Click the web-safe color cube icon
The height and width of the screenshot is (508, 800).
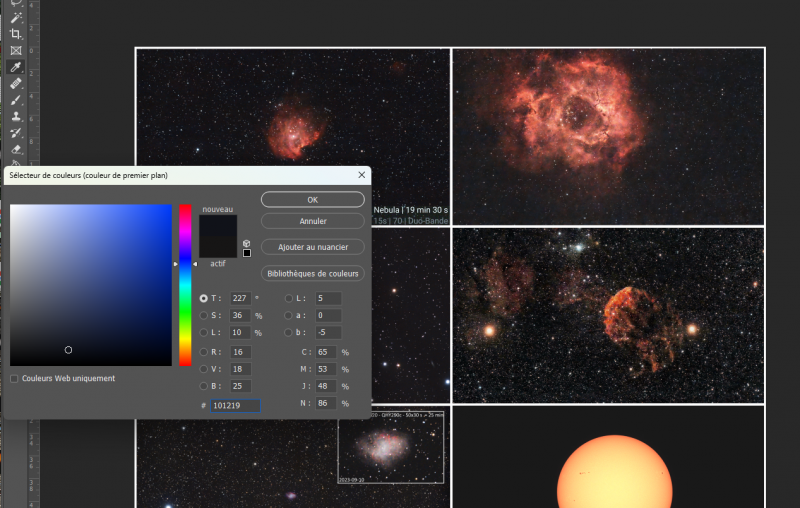[246, 243]
